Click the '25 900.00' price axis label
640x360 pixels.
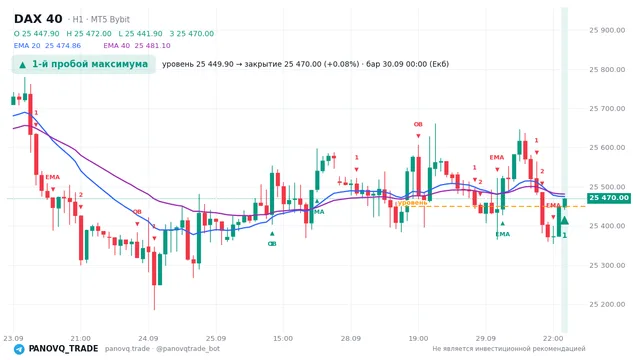[x=607, y=30]
